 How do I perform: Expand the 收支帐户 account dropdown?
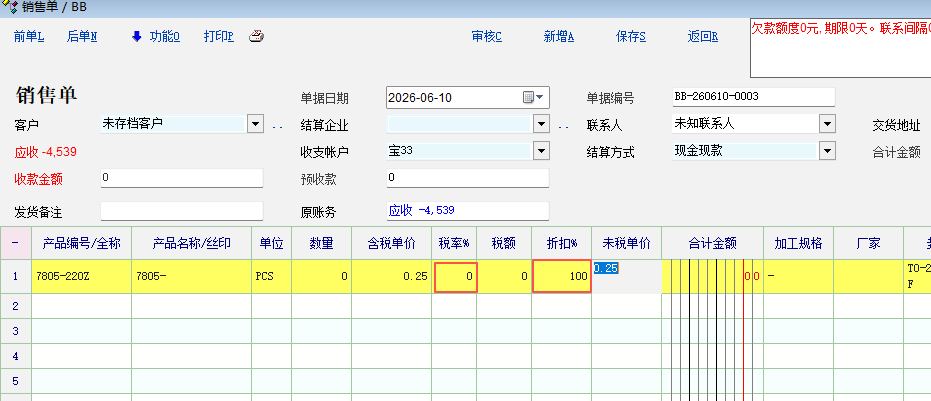541,151
